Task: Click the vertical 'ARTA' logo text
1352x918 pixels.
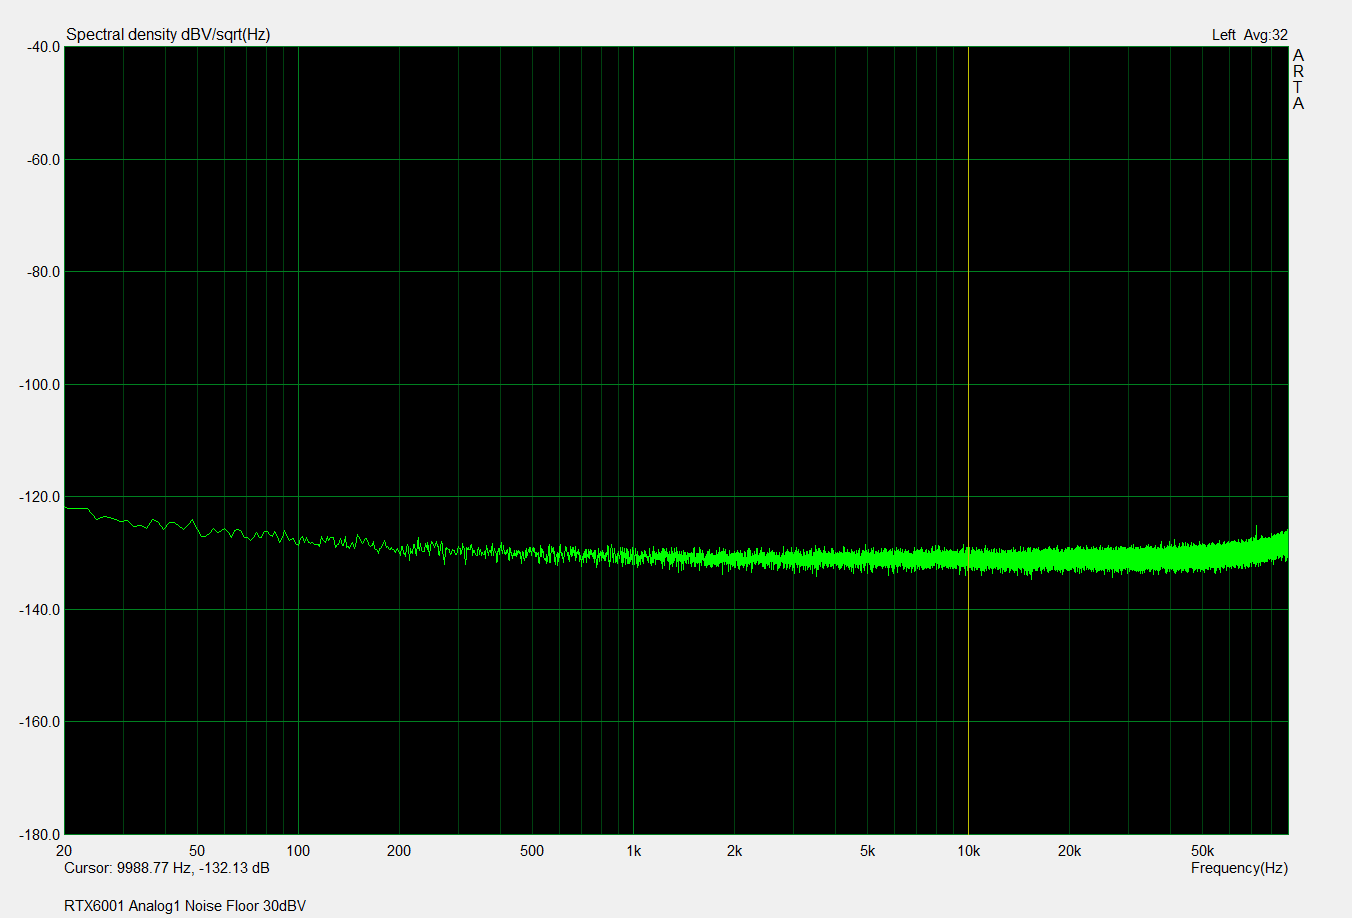Action: [1298, 79]
